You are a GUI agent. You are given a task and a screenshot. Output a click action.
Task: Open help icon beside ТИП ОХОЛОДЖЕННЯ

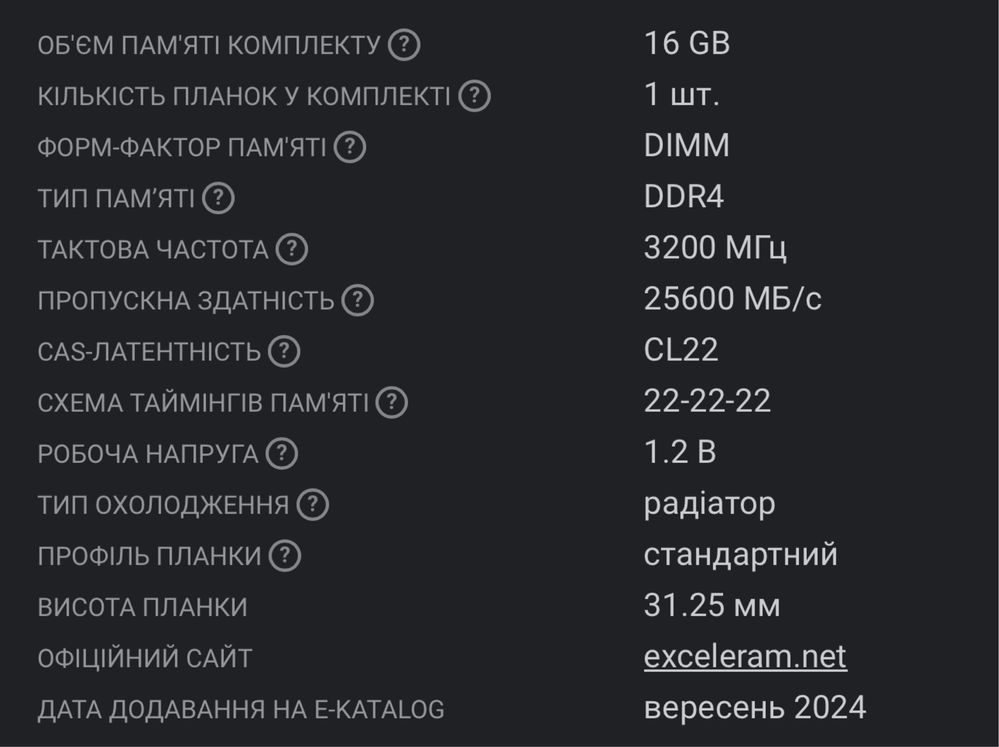tap(313, 505)
